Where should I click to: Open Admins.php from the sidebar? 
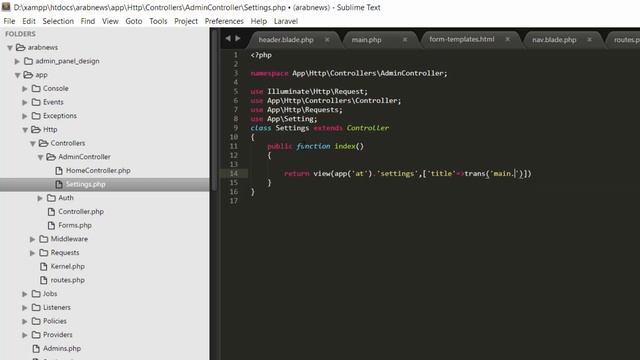click(x=62, y=349)
